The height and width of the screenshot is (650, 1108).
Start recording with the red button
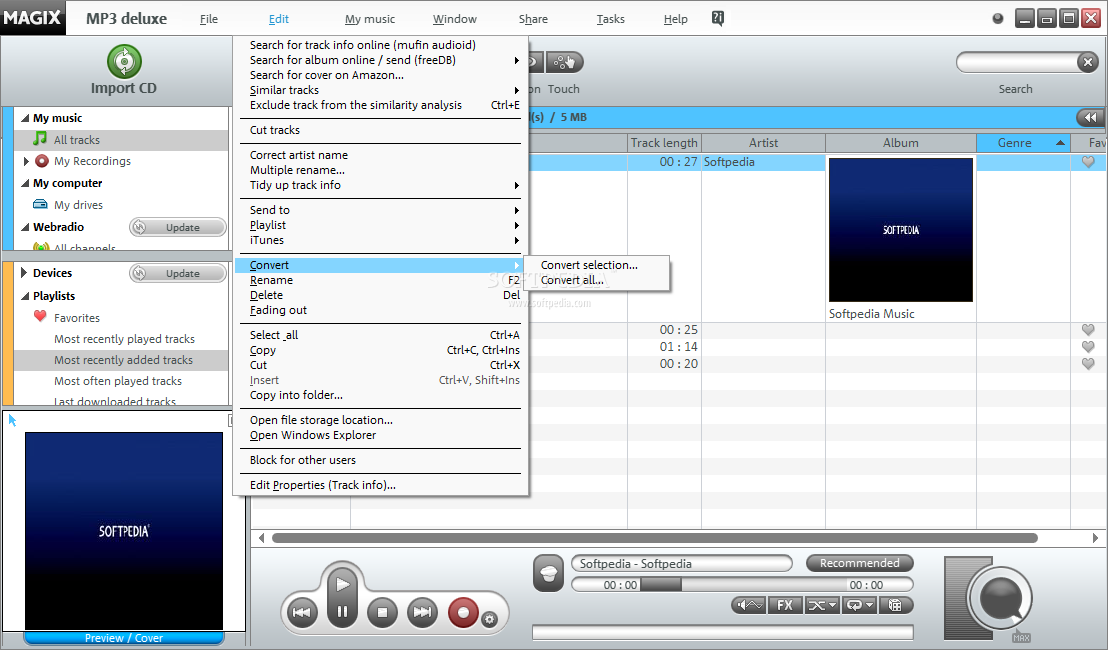tap(464, 612)
